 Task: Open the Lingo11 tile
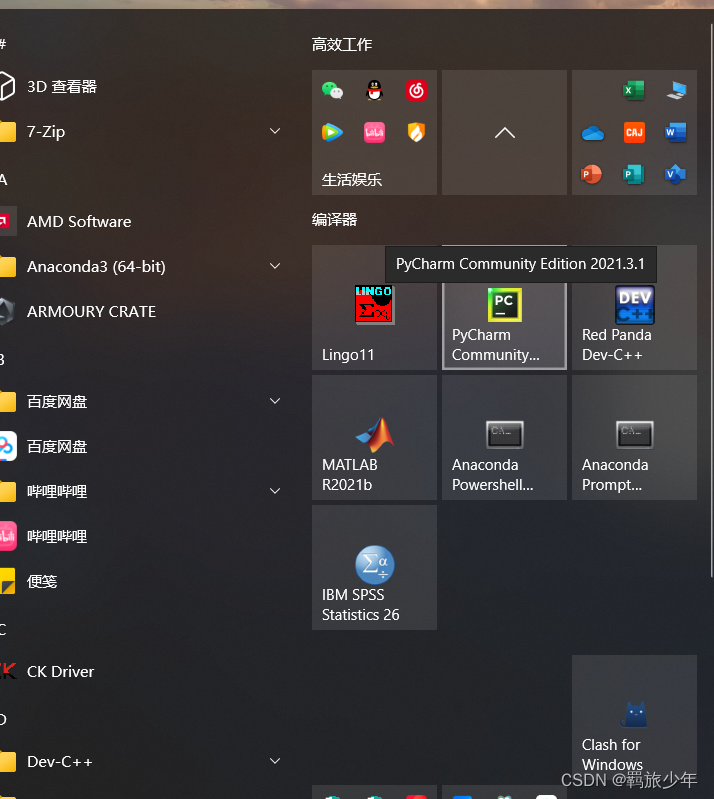pos(375,307)
